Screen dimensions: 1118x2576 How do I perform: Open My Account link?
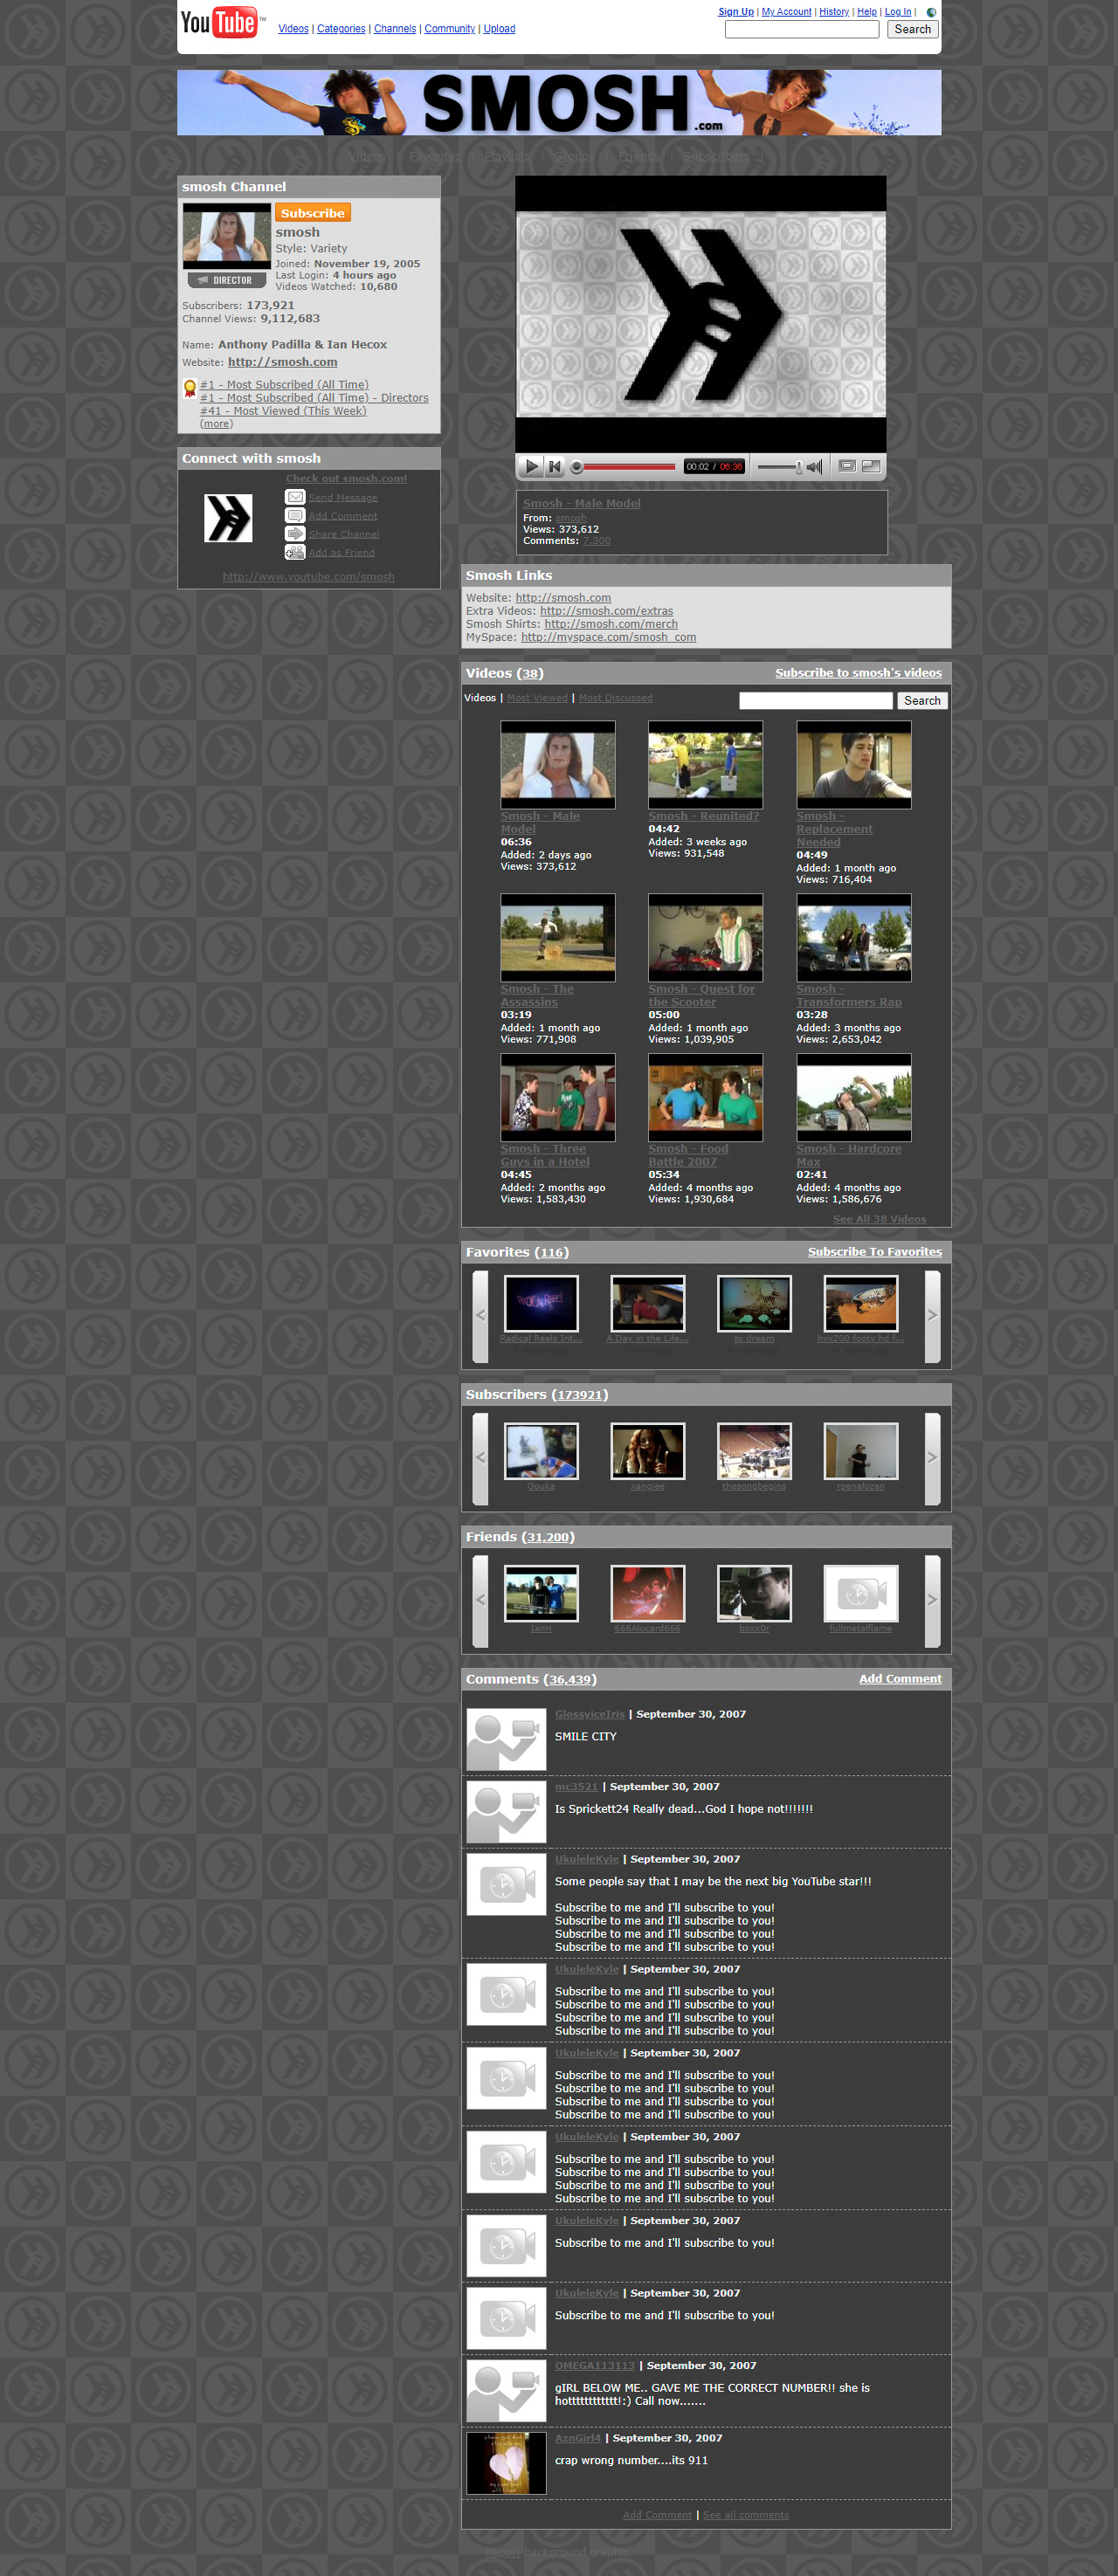[786, 12]
